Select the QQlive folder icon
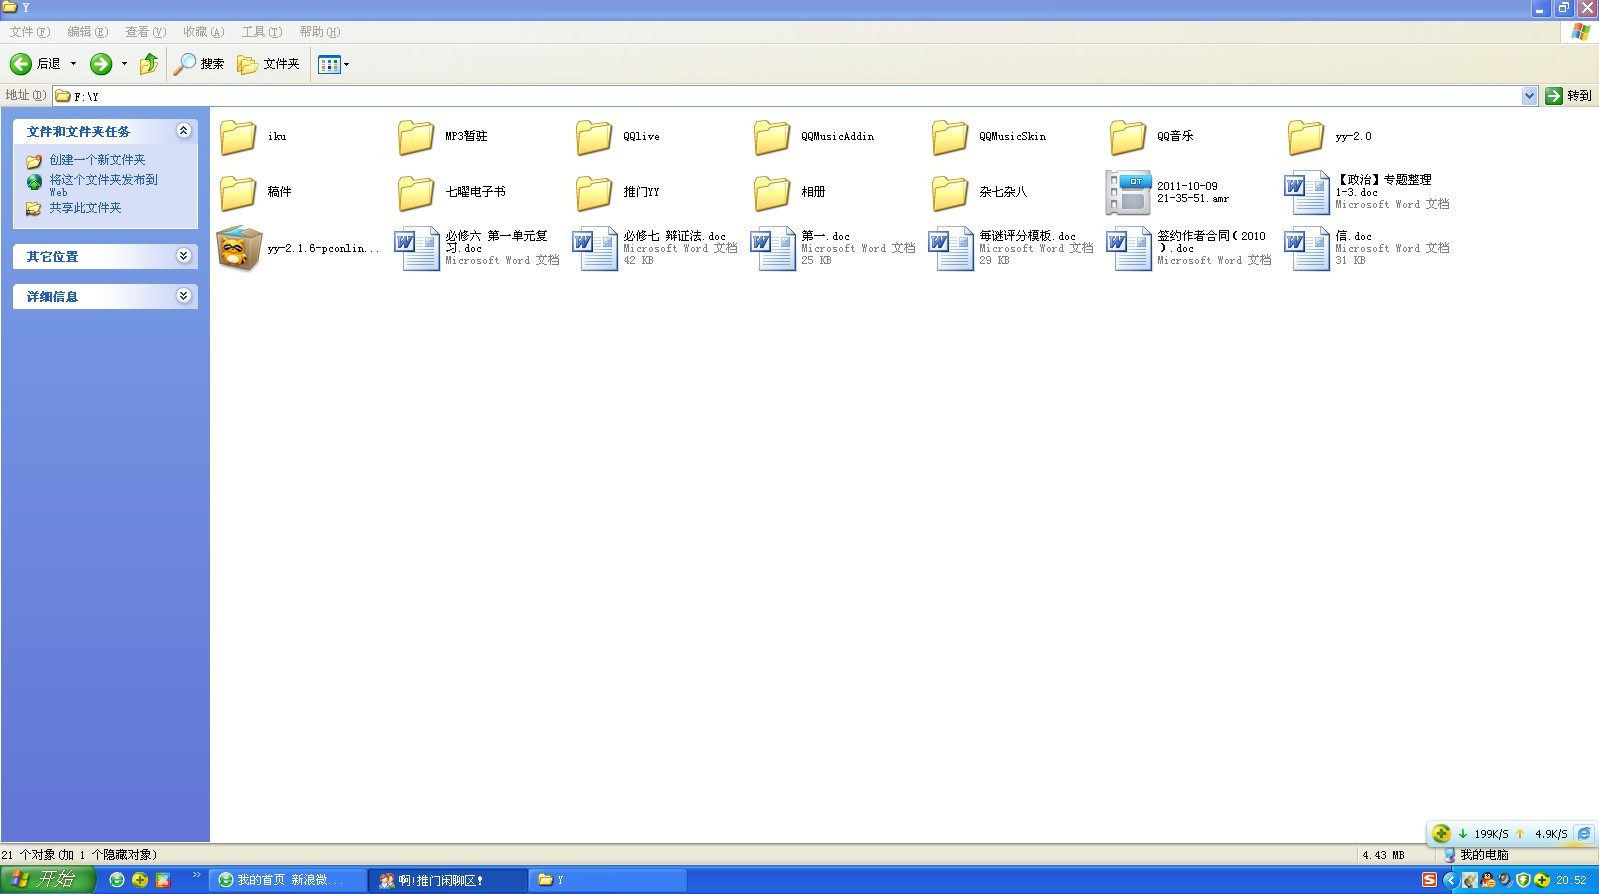The width and height of the screenshot is (1599, 894). pyautogui.click(x=594, y=137)
